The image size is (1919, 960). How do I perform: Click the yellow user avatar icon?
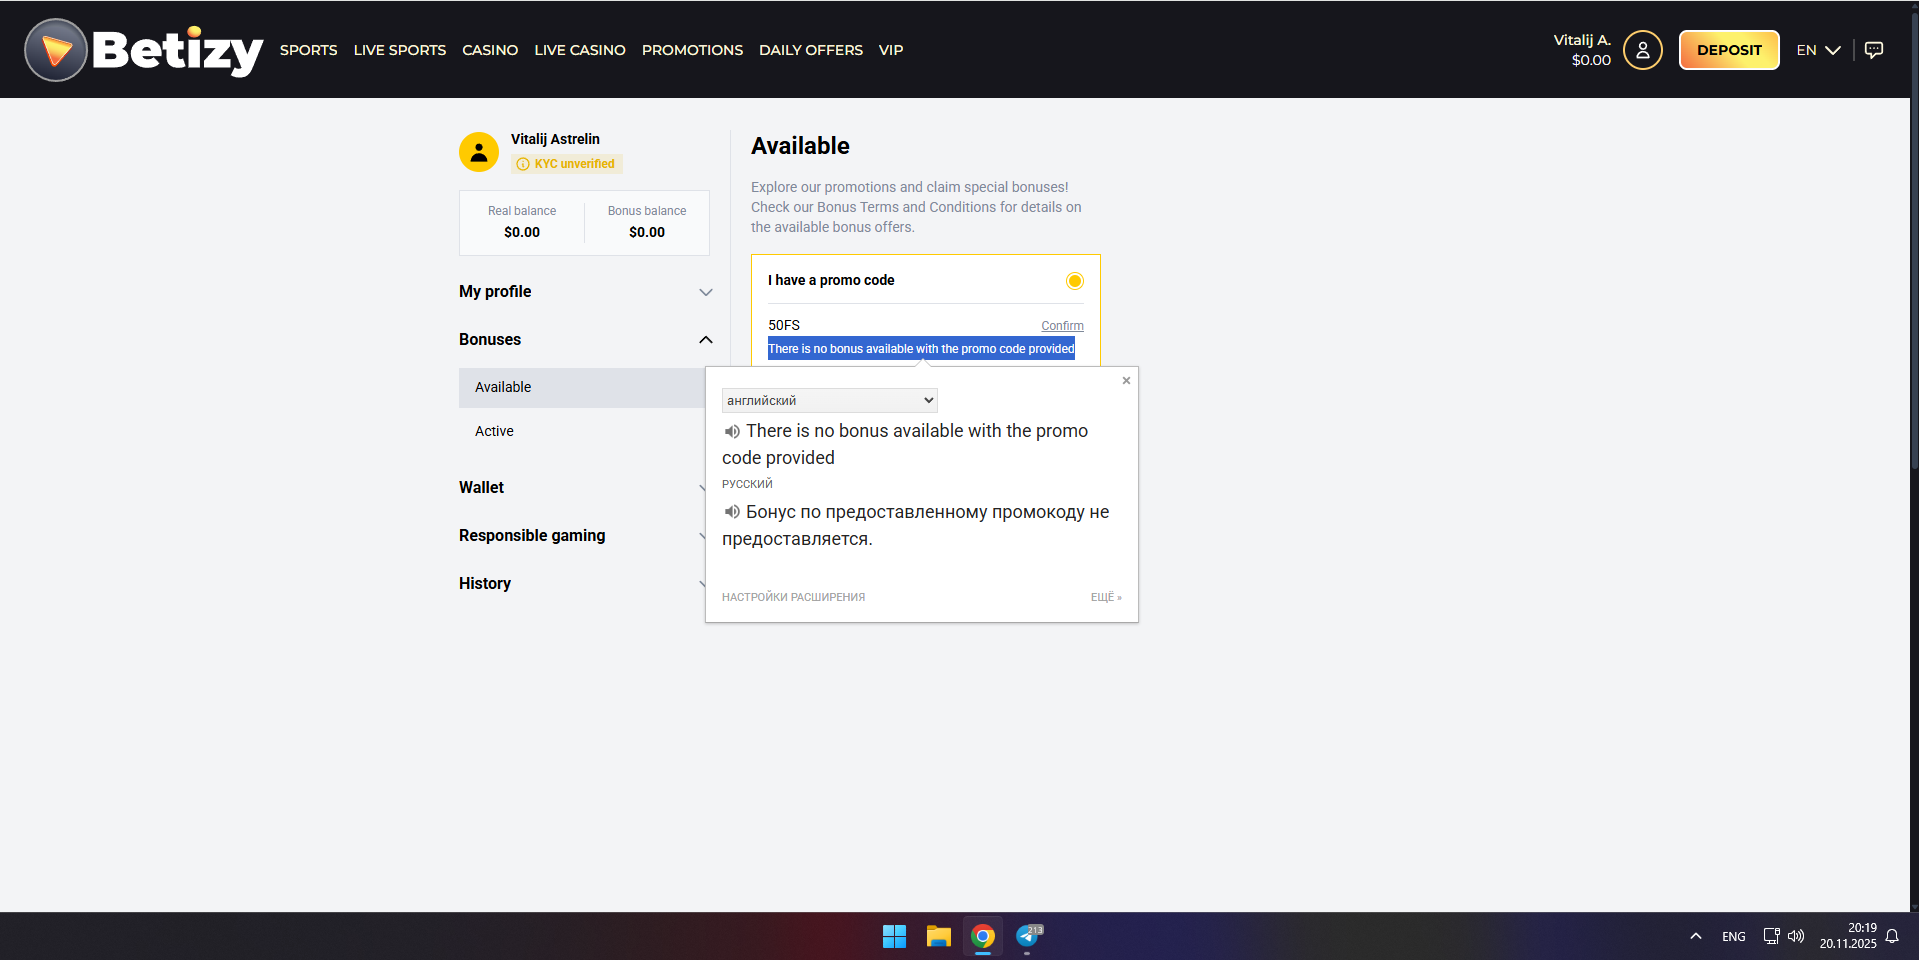tap(479, 152)
